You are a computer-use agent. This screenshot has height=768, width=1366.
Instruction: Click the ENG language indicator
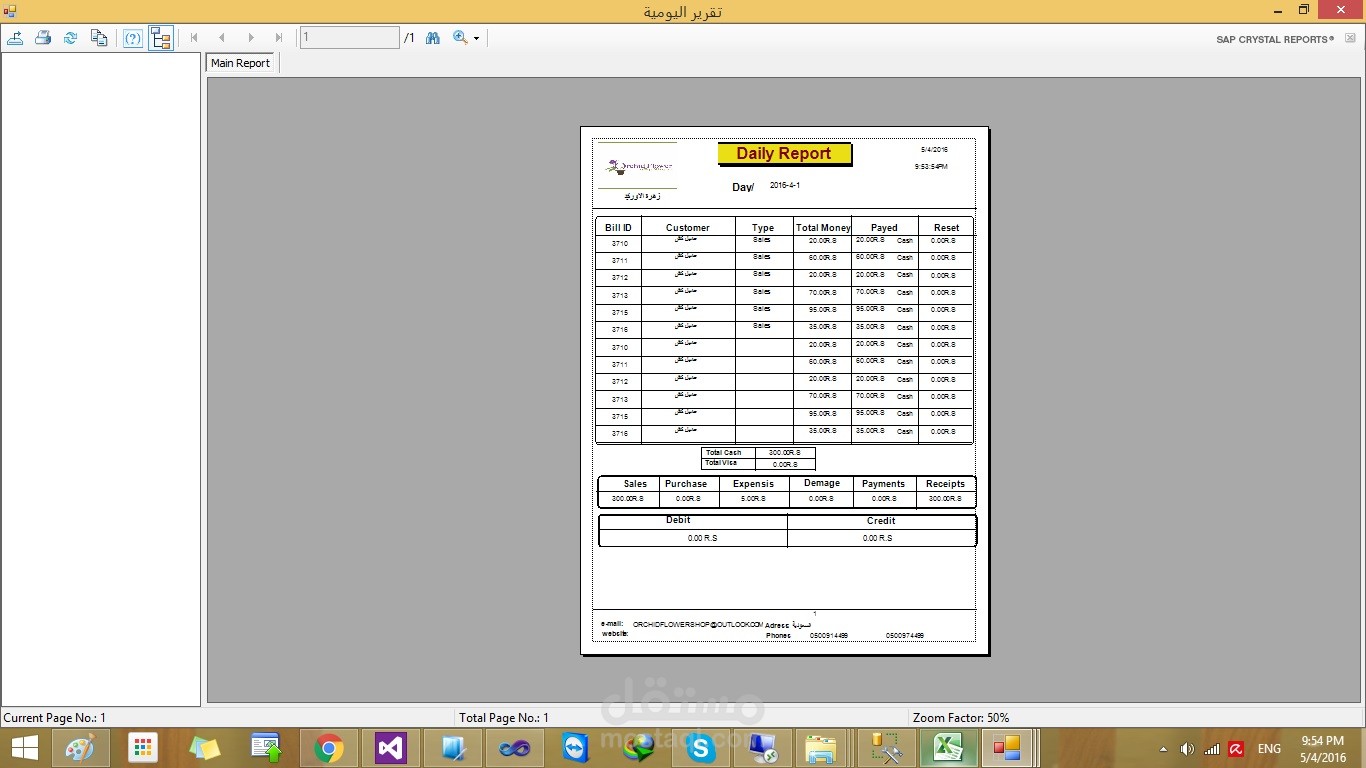coord(1269,749)
